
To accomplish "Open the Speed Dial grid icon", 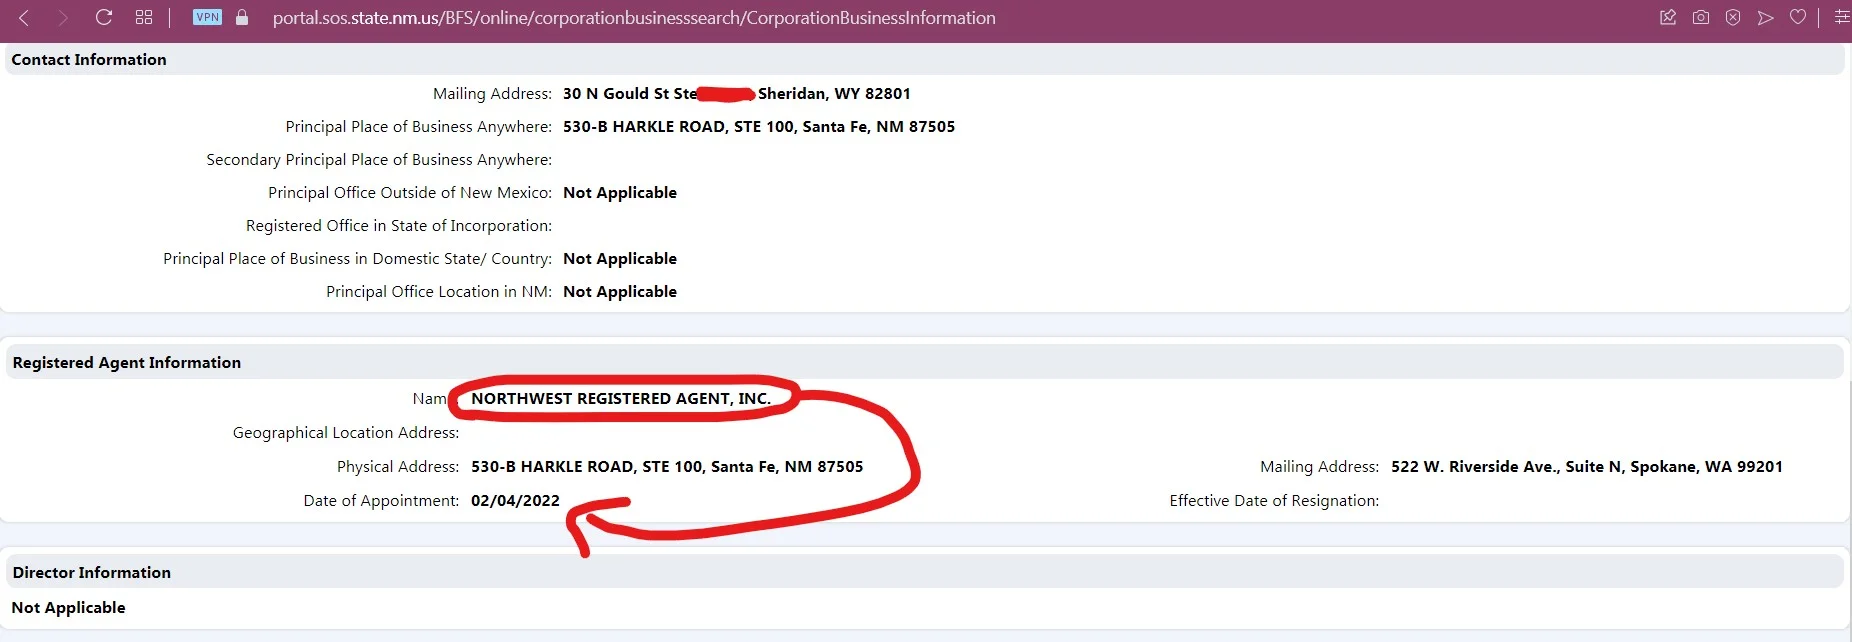I will pos(144,18).
